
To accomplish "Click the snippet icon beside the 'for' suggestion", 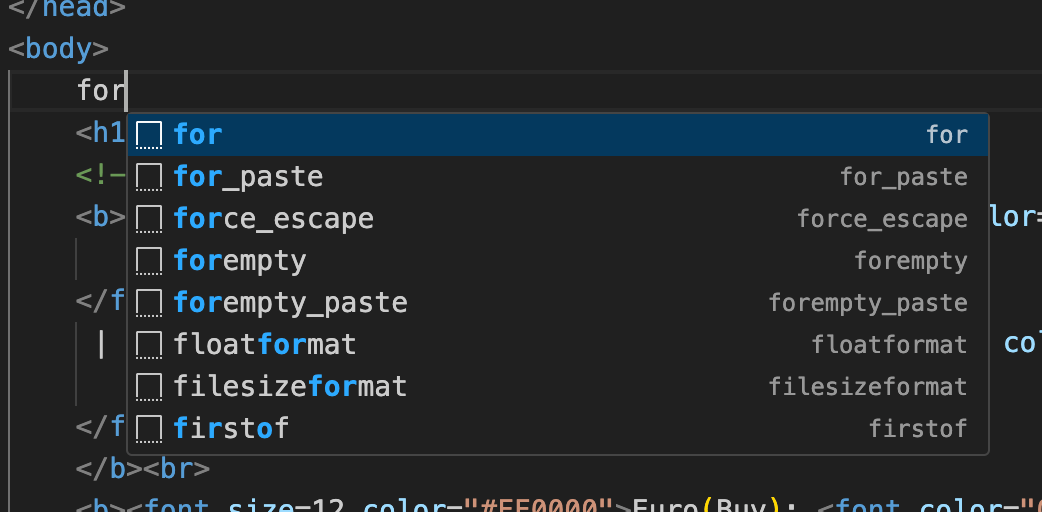I will pos(149,135).
